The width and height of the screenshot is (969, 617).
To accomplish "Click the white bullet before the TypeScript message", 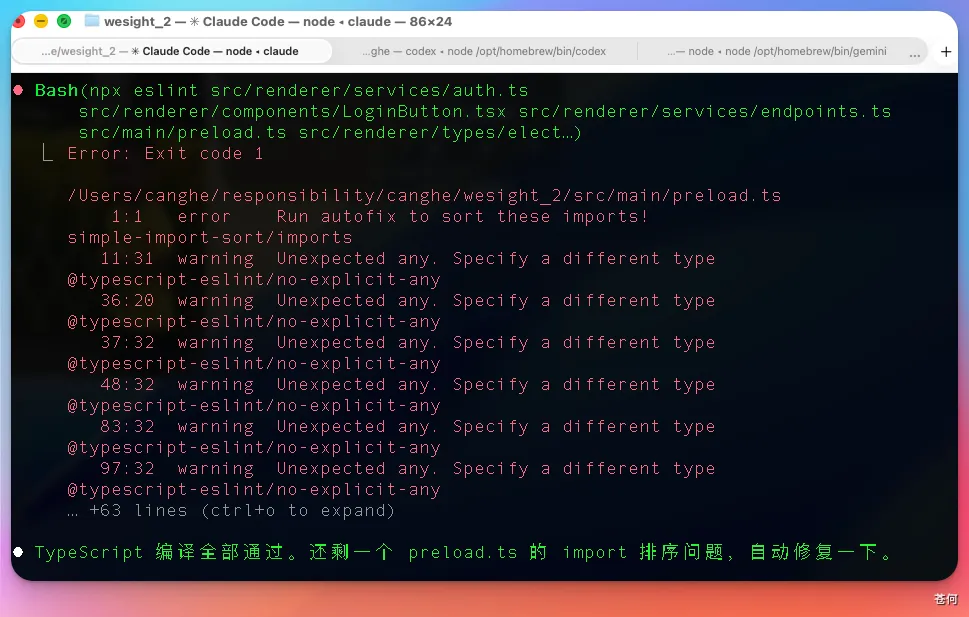I will (18, 552).
